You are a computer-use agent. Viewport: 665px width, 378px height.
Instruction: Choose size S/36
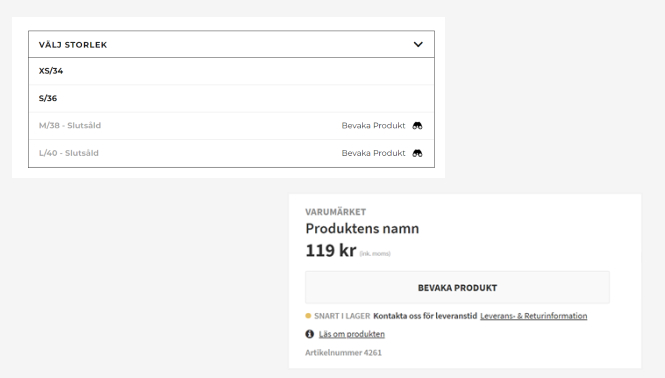point(231,98)
